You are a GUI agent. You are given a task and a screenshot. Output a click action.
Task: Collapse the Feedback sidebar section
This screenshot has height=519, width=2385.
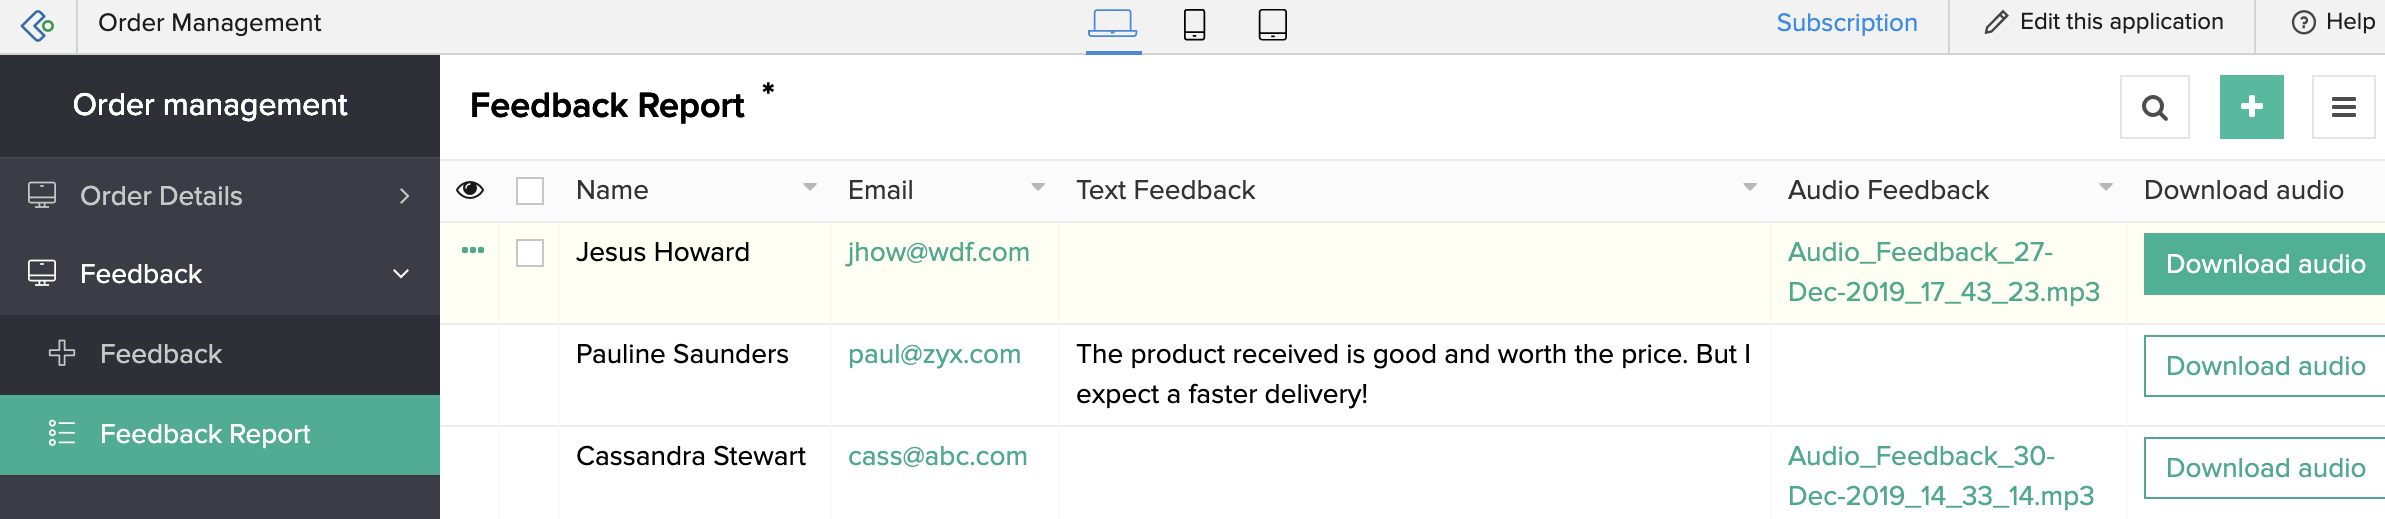pos(401,274)
